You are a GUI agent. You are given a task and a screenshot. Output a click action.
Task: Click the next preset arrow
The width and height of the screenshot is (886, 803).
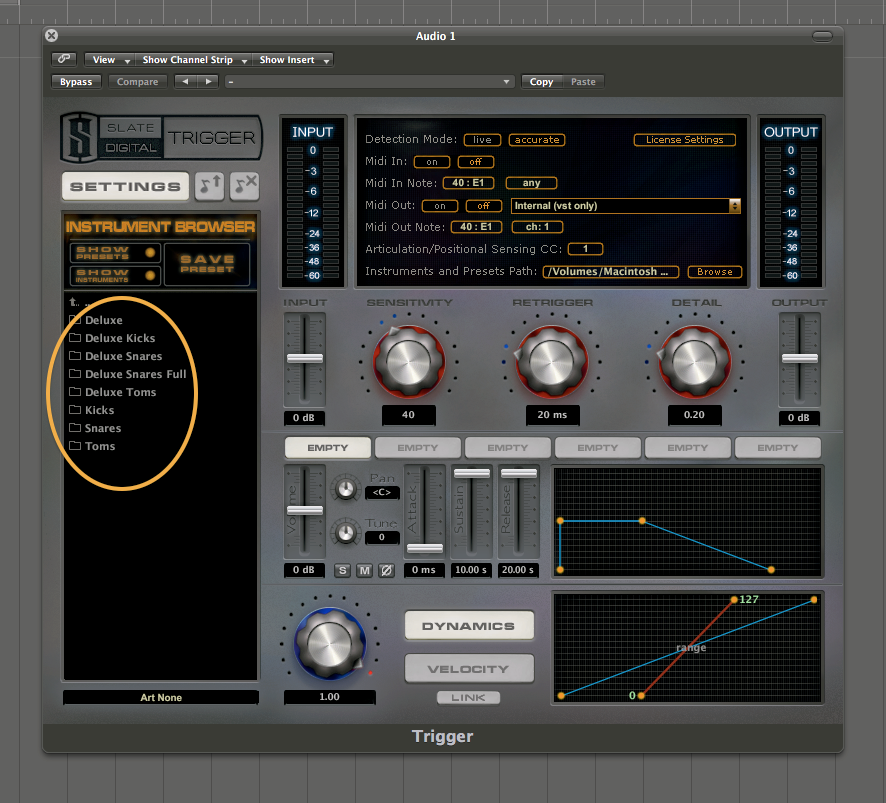208,81
